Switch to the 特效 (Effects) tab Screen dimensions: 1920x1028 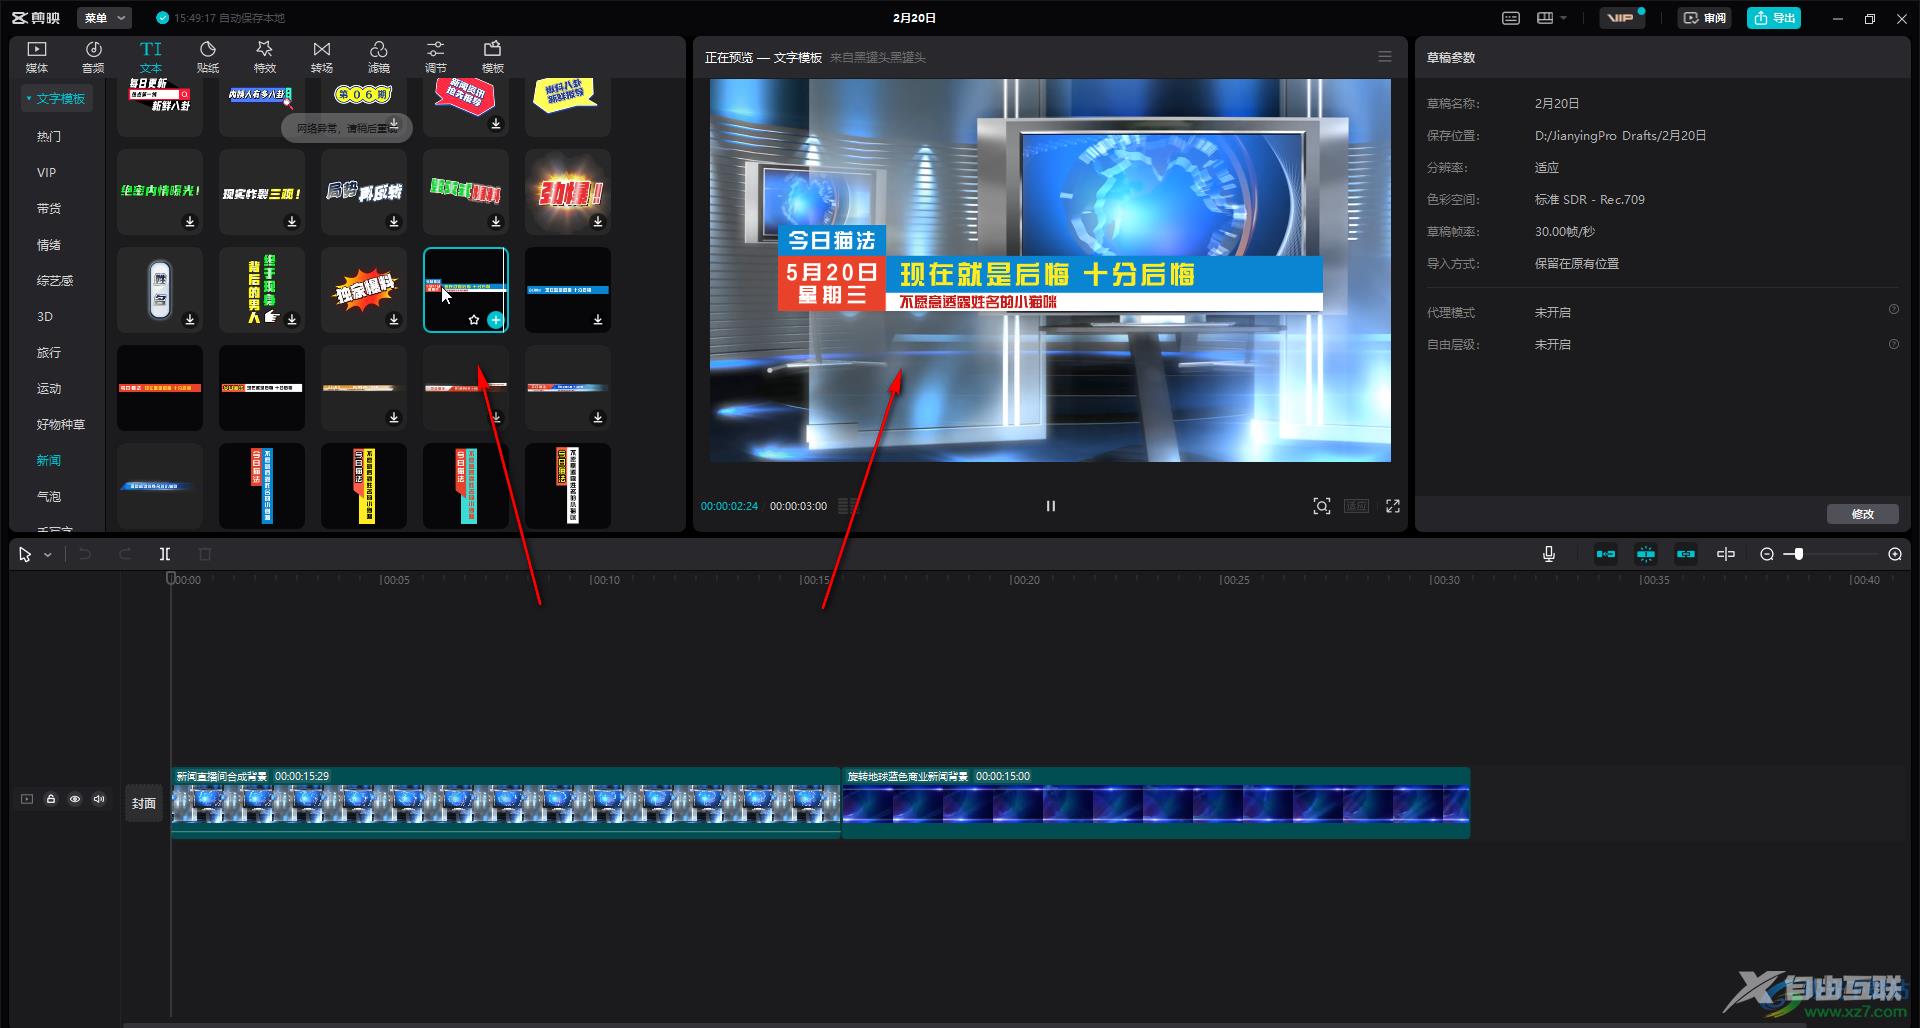pos(265,57)
